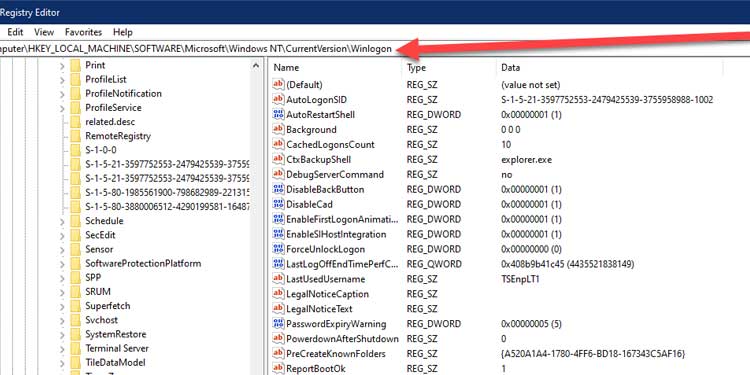Viewport: 750px width, 375px height.
Task: Click the TSEnpLT1 data cell
Action: [x=520, y=279]
